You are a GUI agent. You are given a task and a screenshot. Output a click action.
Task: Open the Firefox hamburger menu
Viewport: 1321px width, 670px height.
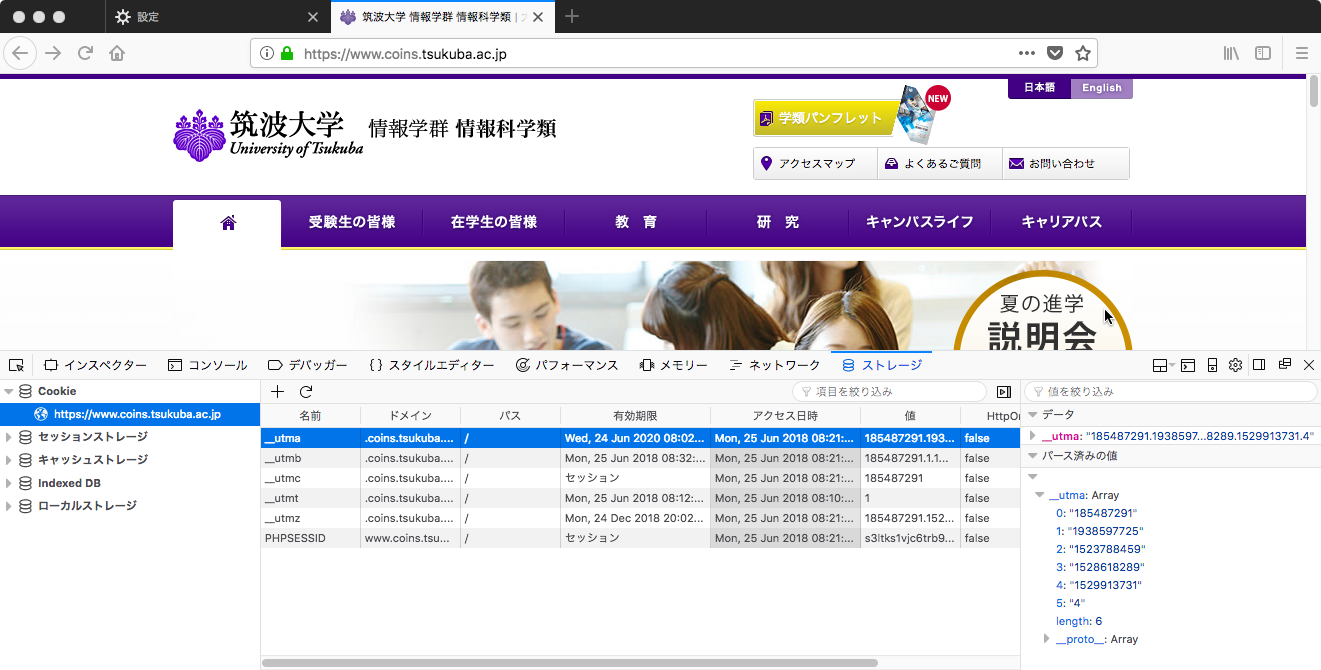tap(1301, 53)
